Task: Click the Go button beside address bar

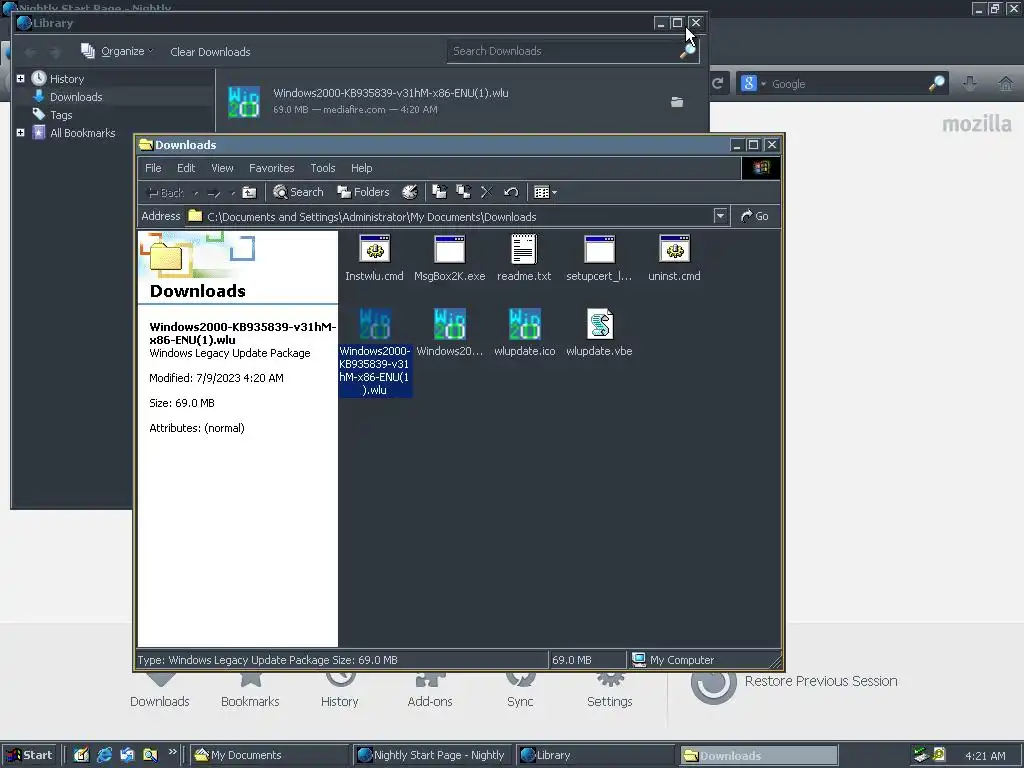Action: coord(754,216)
